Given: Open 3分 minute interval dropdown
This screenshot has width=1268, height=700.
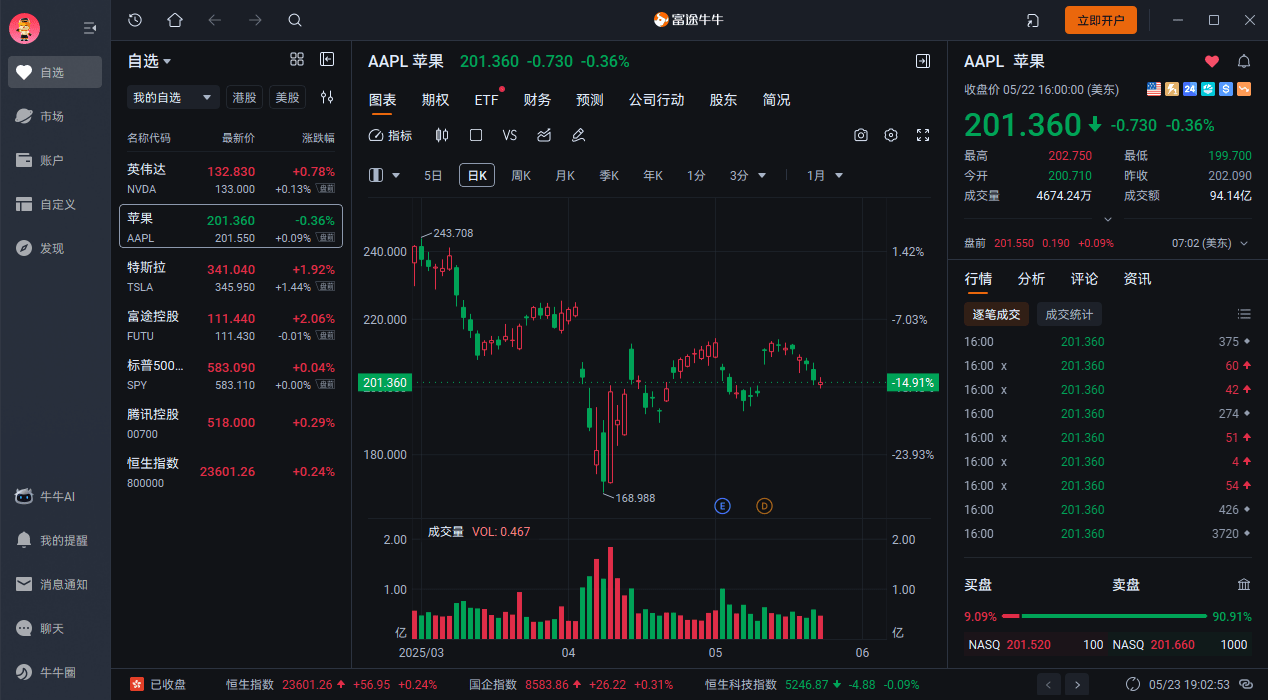Looking at the screenshot, I should point(747,175).
